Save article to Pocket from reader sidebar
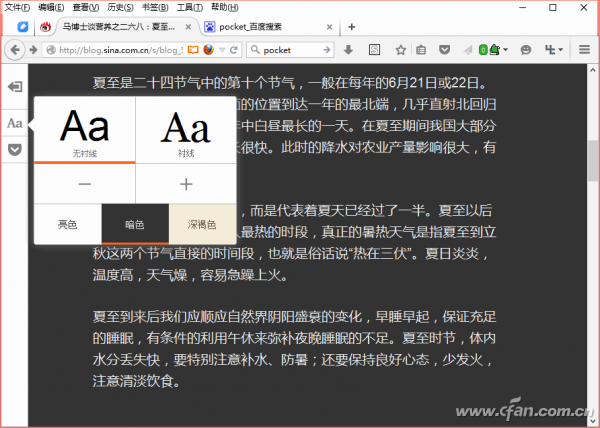Image resolution: width=600 pixels, height=428 pixels. tap(15, 150)
